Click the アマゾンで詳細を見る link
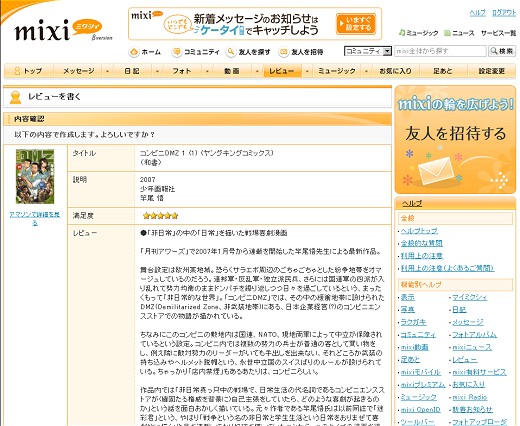520x426 pixels. point(35,218)
